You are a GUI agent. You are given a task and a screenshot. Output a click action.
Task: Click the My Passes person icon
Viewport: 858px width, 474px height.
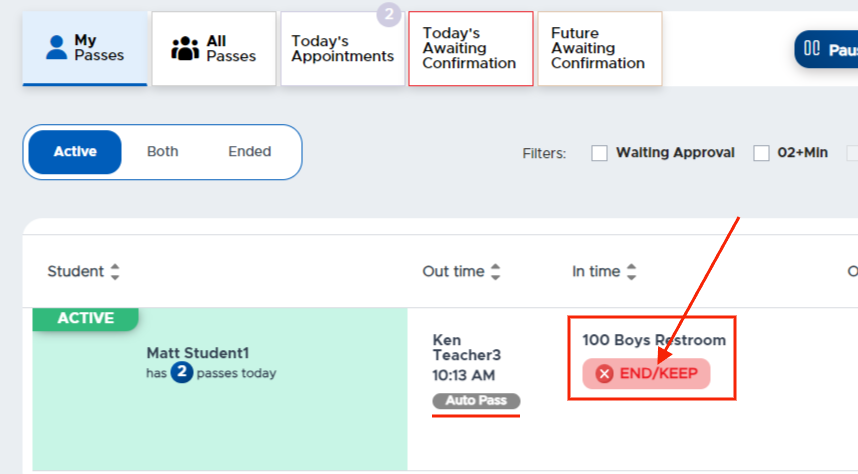[56, 48]
